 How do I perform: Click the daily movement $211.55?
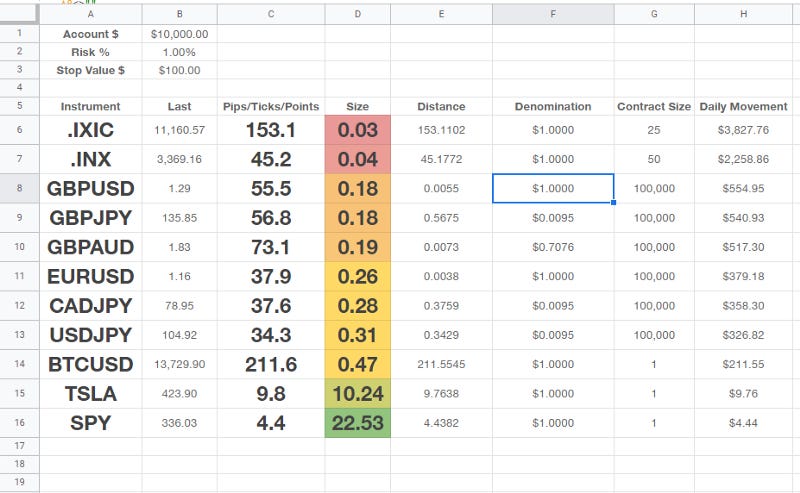pyautogui.click(x=743, y=364)
